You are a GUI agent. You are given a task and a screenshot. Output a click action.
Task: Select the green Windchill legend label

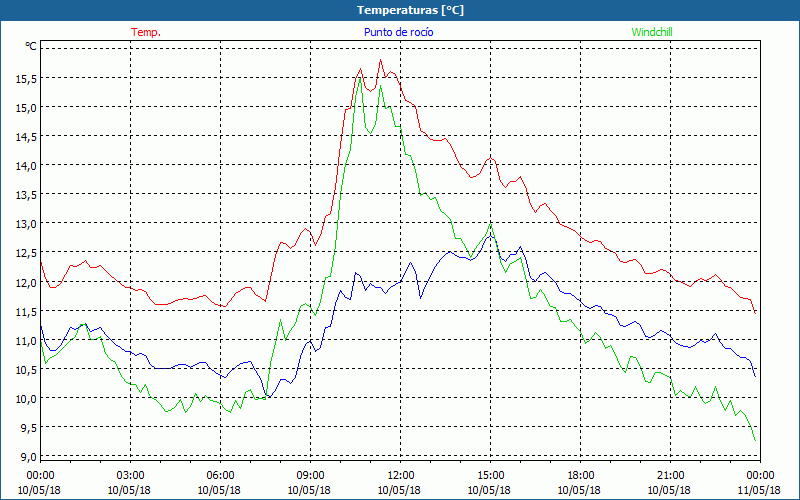652,32
